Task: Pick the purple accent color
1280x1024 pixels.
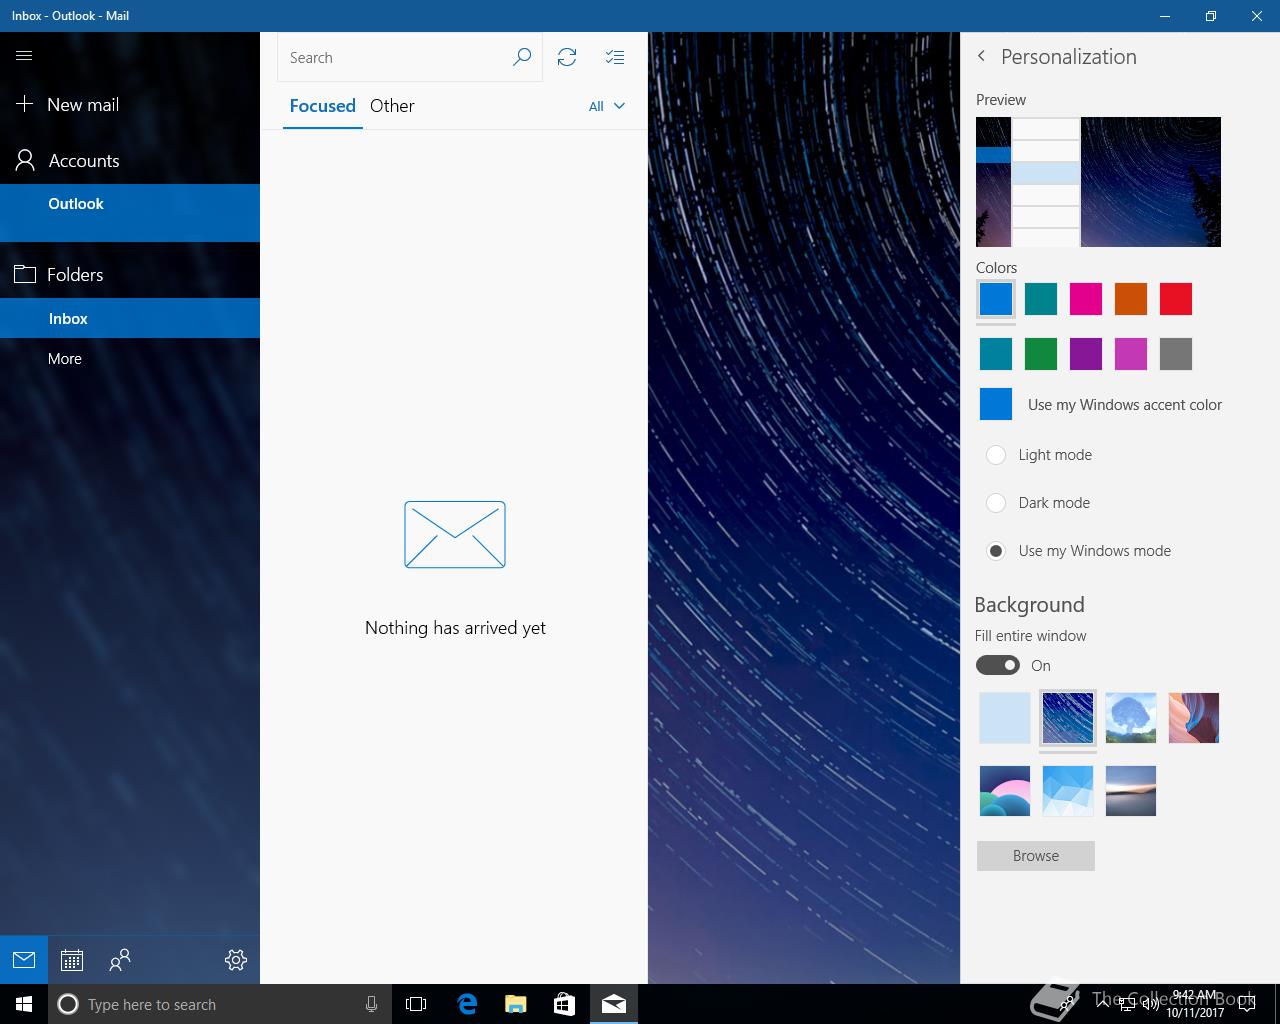Action: pos(1086,354)
